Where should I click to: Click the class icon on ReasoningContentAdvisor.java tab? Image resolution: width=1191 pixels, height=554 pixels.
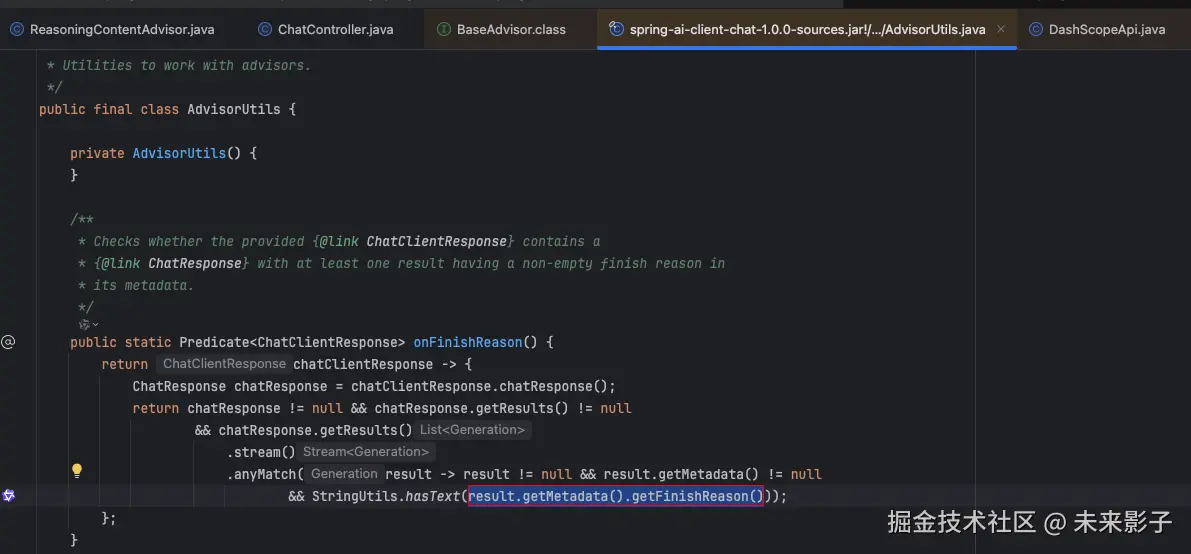point(17,30)
